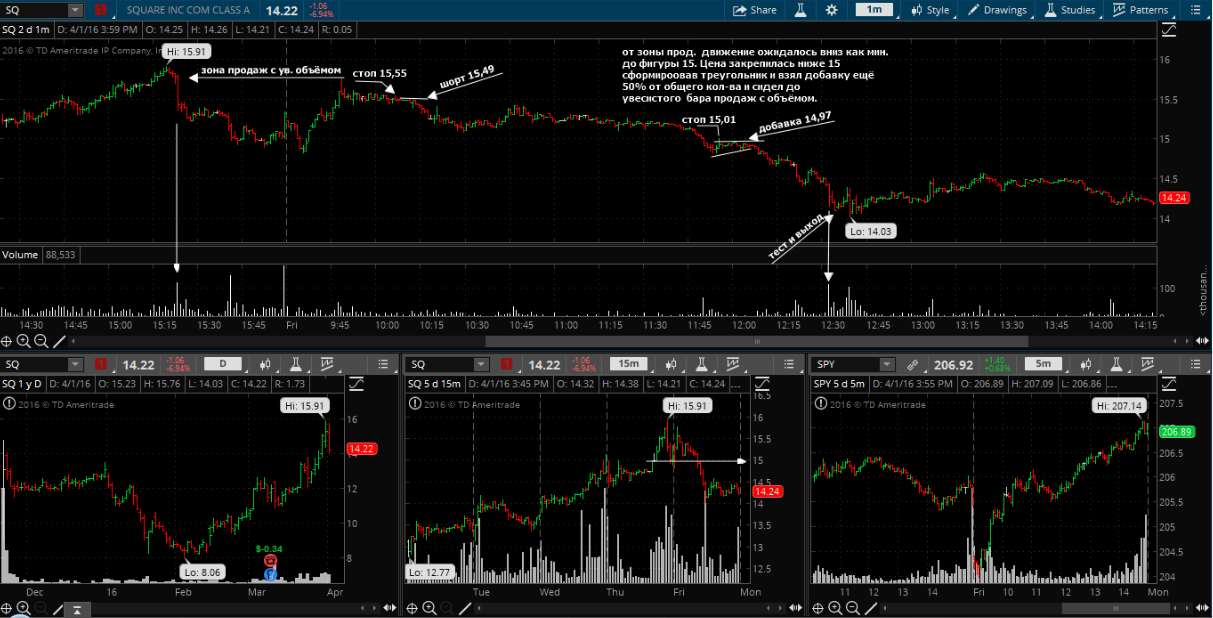Open patterns icon in 15m chart
1213x618 pixels.
point(732,365)
